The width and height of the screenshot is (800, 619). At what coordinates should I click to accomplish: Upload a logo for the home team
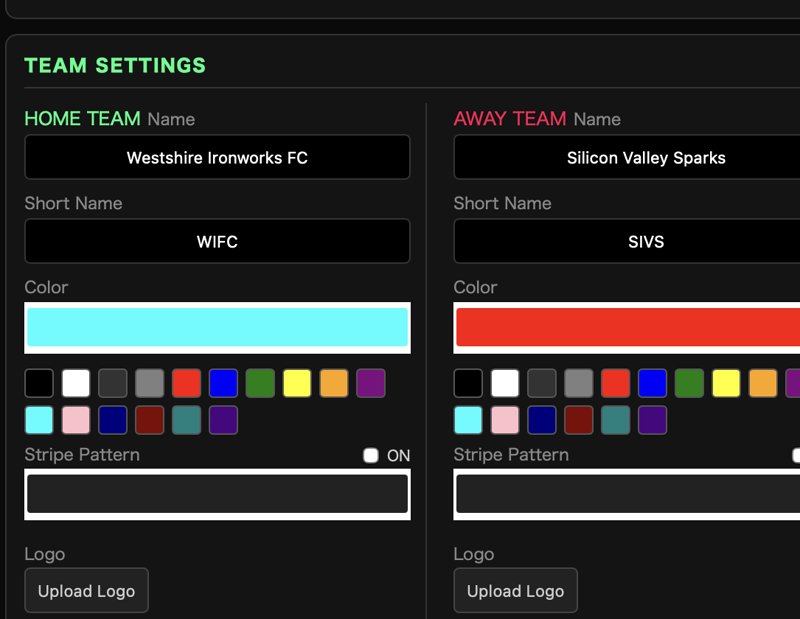pos(87,590)
